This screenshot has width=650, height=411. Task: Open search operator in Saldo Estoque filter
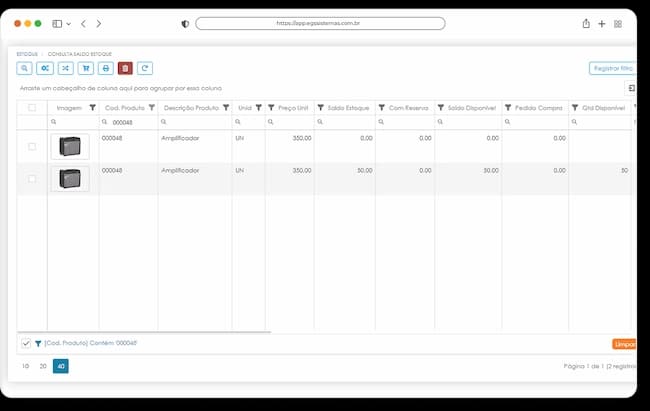point(320,122)
